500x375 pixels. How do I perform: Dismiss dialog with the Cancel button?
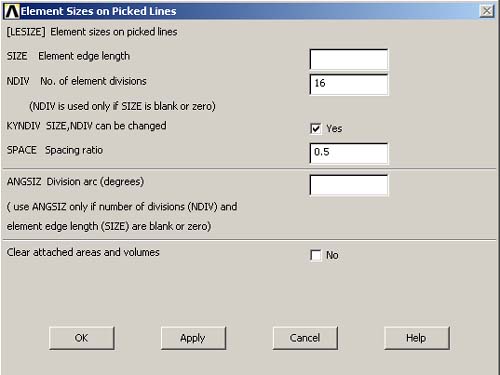pos(305,338)
